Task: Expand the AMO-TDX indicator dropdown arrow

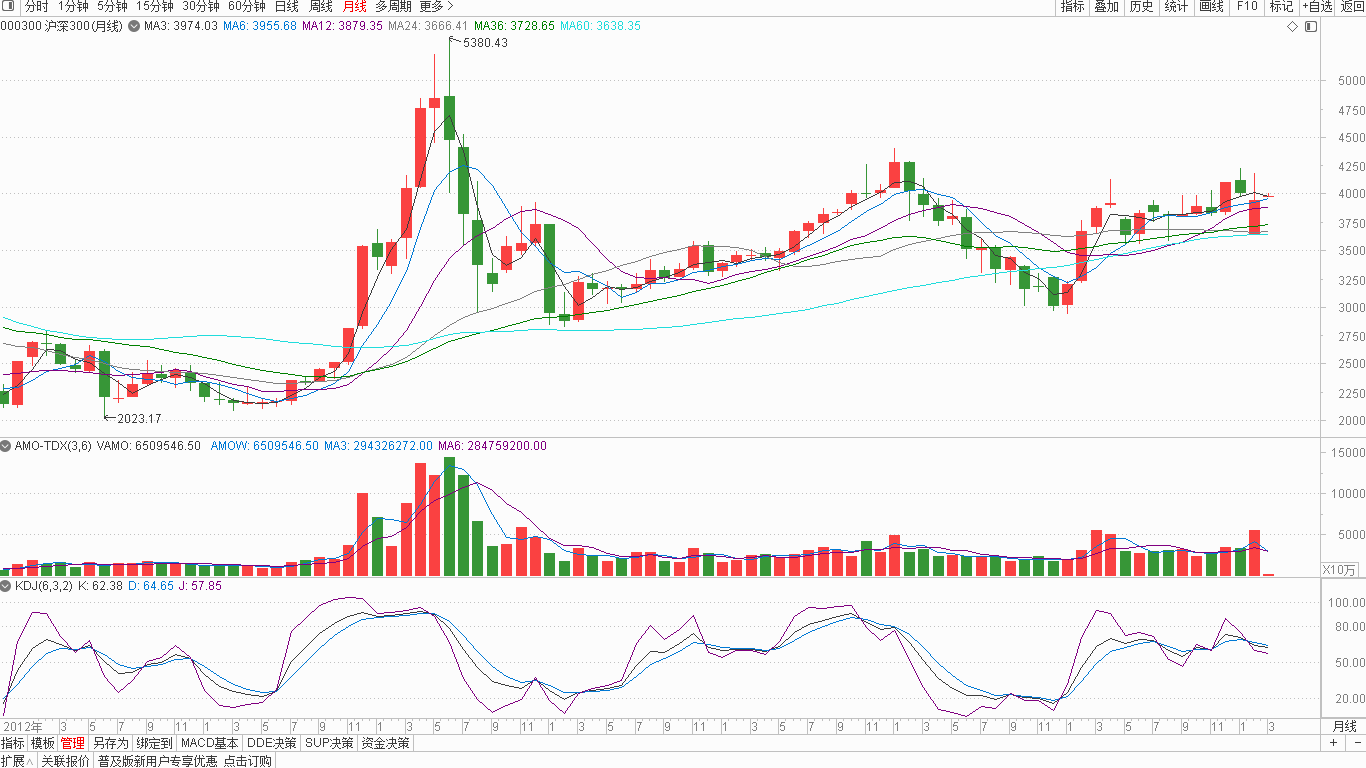Action: (x=6, y=446)
